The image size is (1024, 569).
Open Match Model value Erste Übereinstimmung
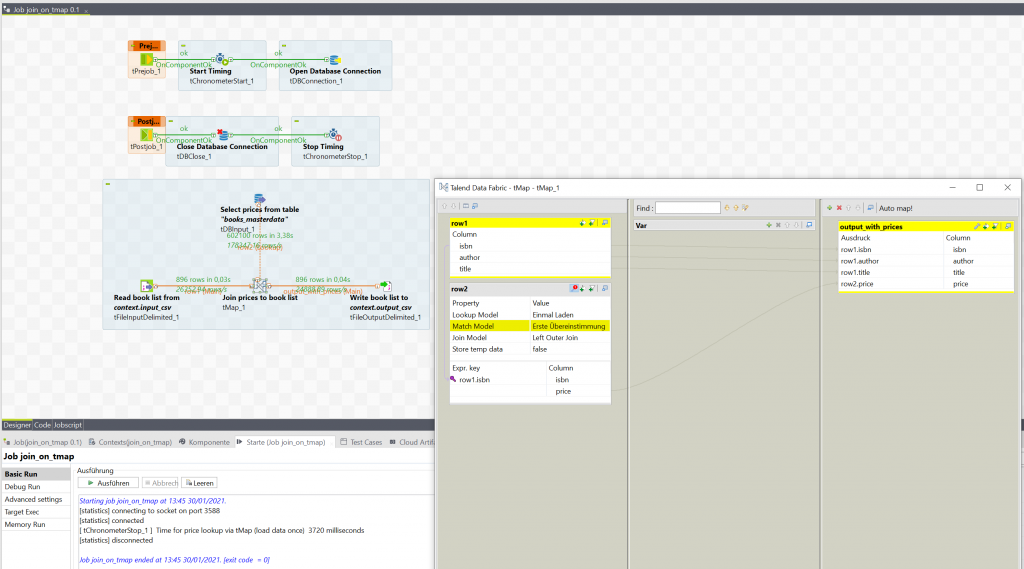[x=568, y=326]
